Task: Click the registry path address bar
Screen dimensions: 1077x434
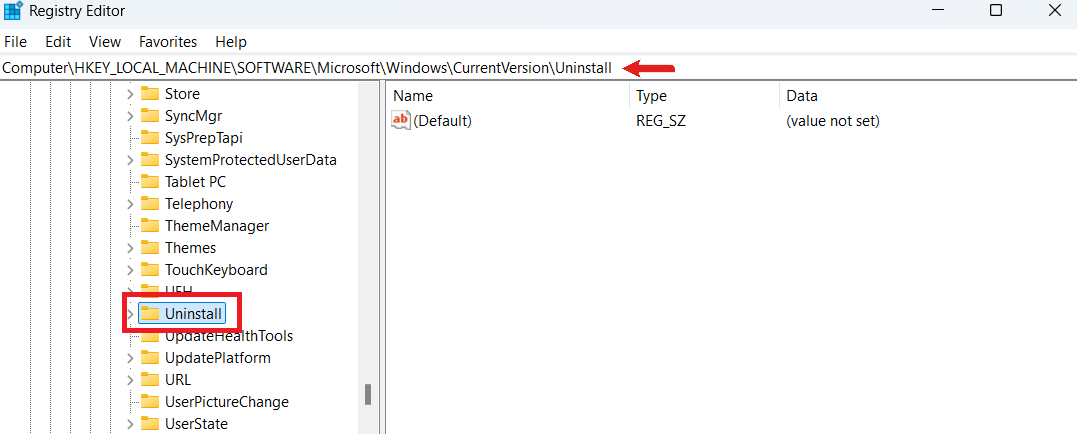Action: pos(538,68)
